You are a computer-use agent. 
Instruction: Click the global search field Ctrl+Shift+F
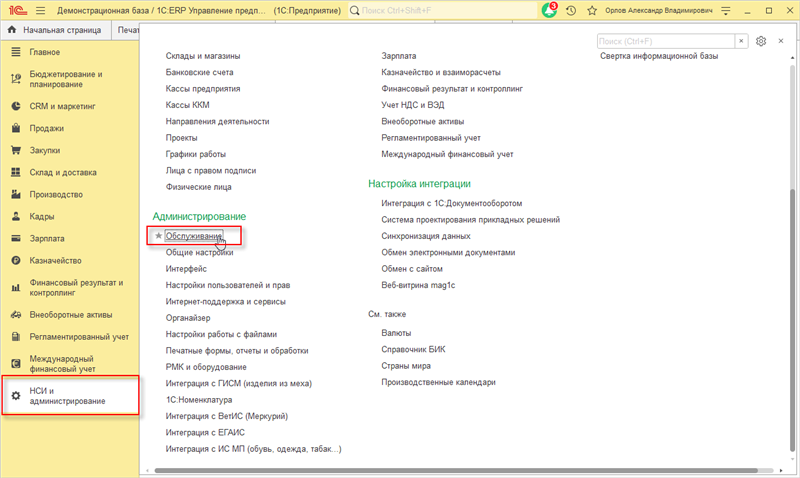click(440, 10)
